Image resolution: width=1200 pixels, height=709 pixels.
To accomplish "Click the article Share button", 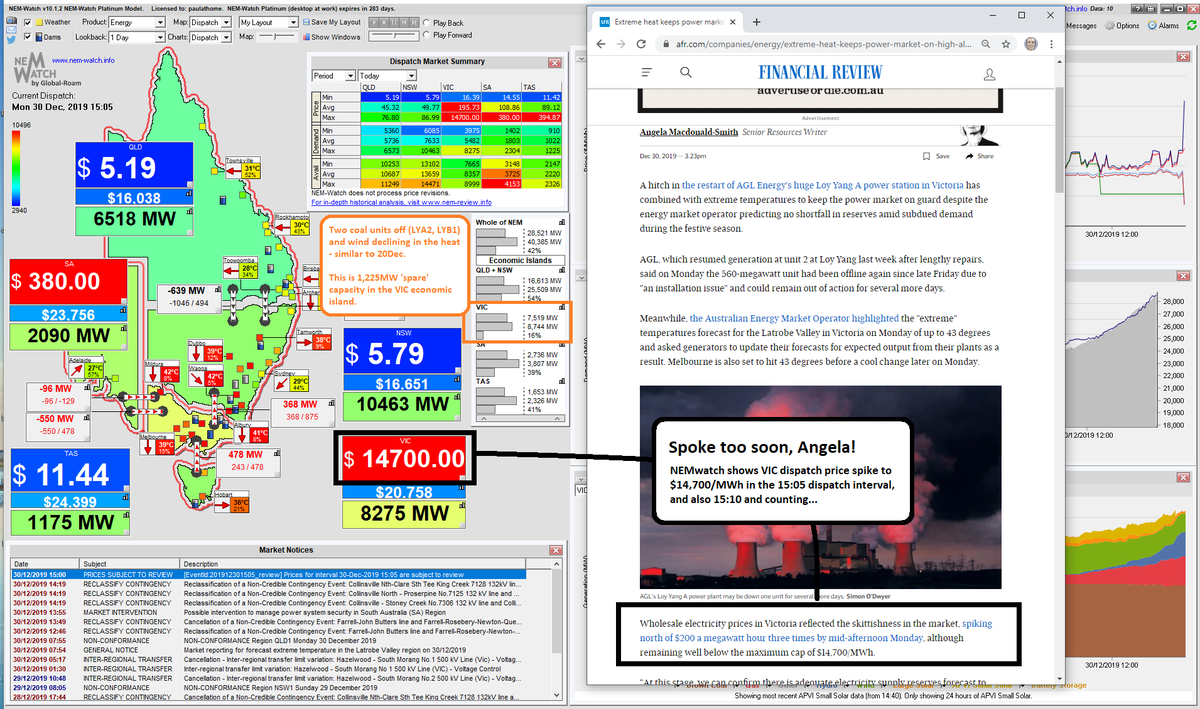I will (x=980, y=156).
